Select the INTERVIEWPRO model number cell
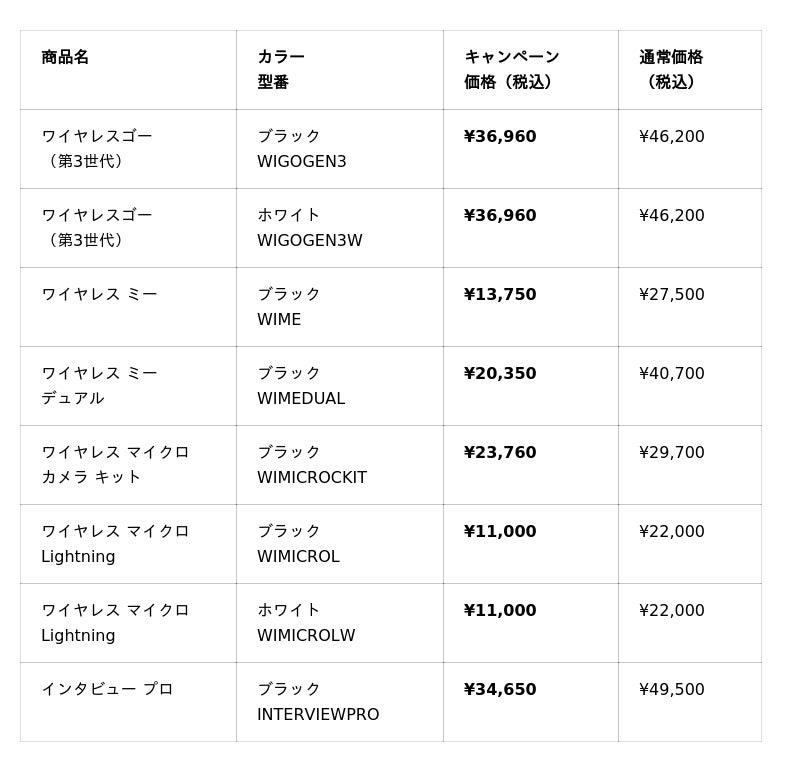Image resolution: width=800 pixels, height=772 pixels. pos(318,714)
